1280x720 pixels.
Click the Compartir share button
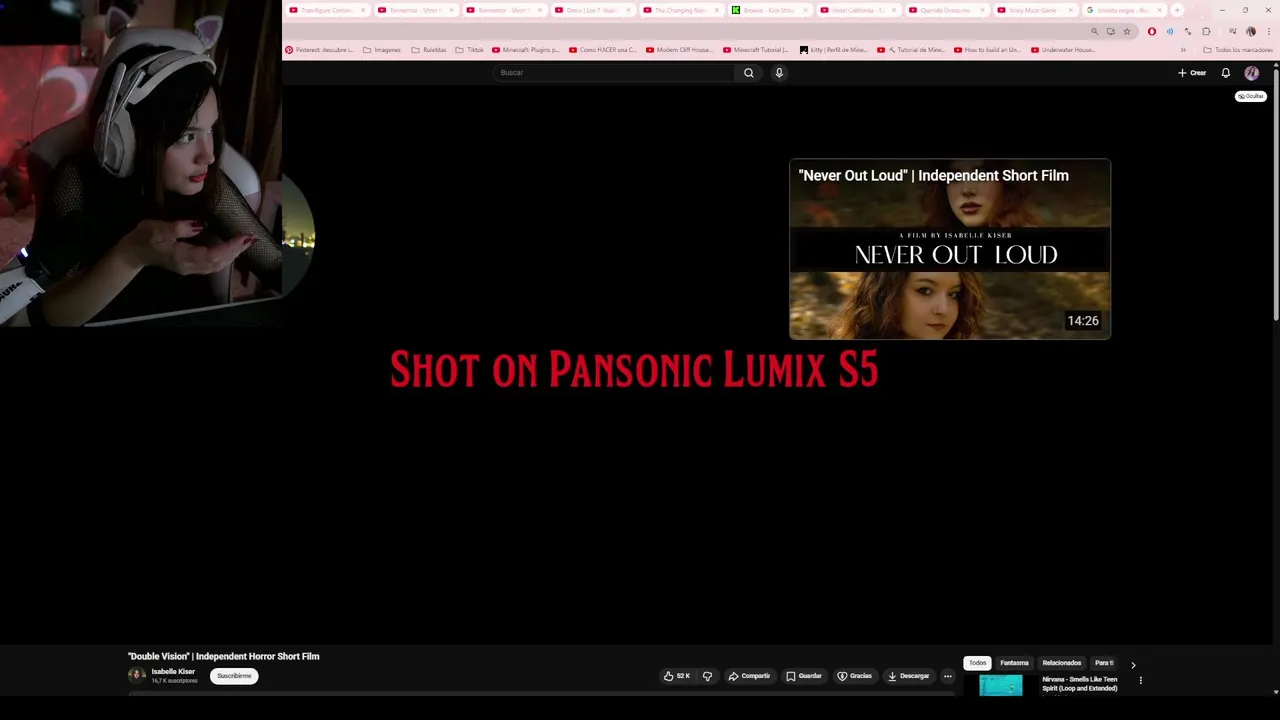point(749,676)
